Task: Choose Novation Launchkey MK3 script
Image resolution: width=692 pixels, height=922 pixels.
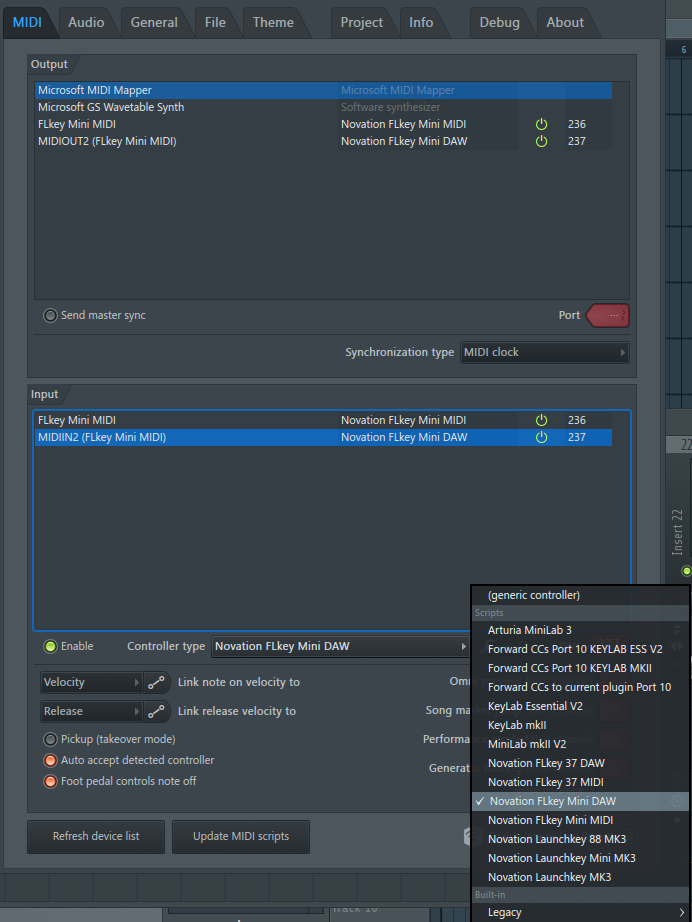Action: coord(580,877)
